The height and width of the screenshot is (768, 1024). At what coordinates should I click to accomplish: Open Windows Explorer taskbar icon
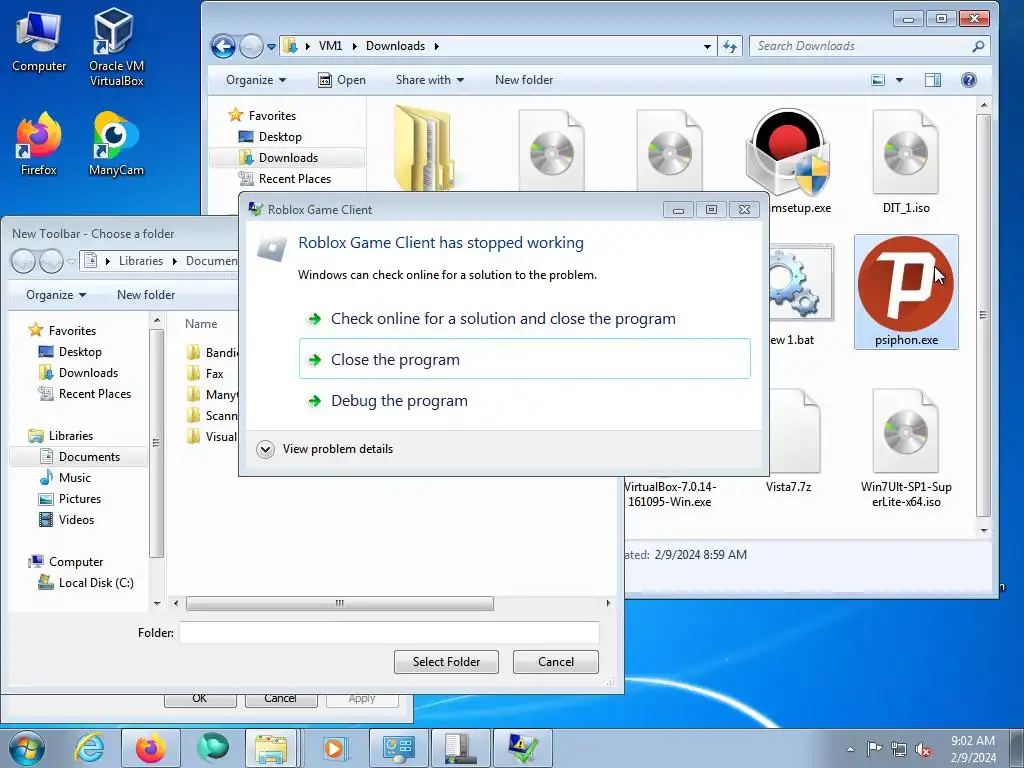pyautogui.click(x=272, y=748)
